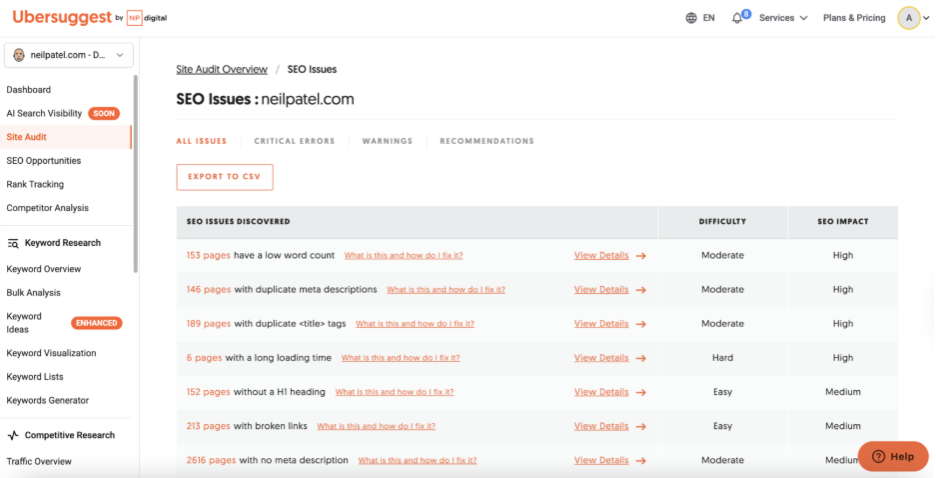Open Traffic Overview in sidebar

(39, 461)
